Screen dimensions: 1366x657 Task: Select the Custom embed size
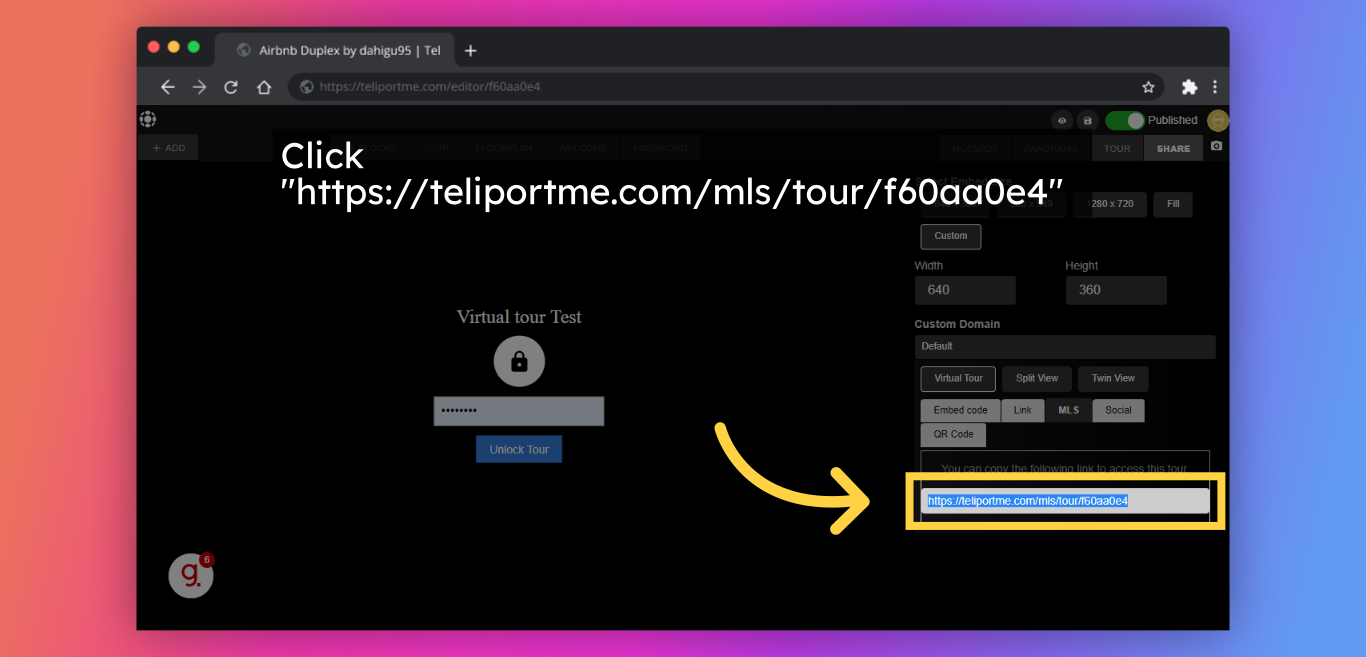click(951, 236)
